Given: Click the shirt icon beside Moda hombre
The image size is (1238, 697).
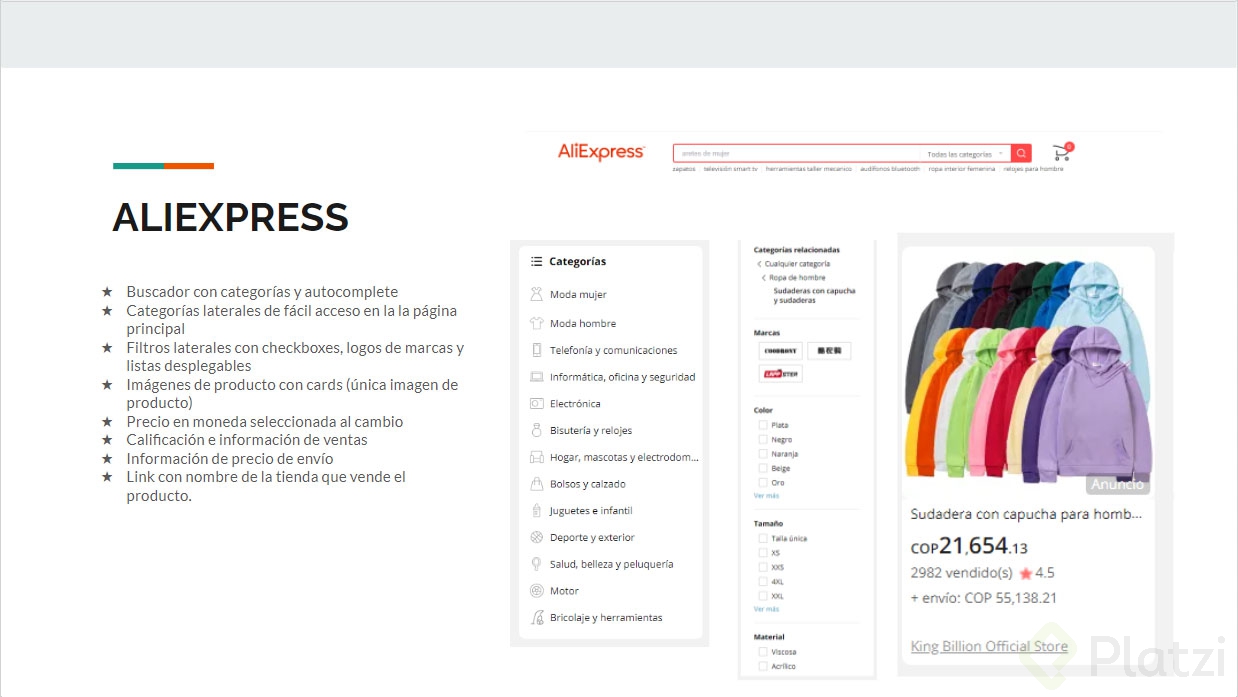Looking at the screenshot, I should [537, 323].
